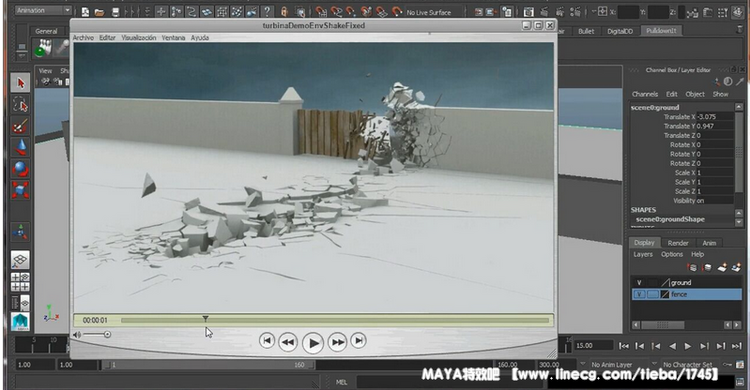Create new empty layer icon
The width and height of the screenshot is (750, 390).
click(x=722, y=267)
